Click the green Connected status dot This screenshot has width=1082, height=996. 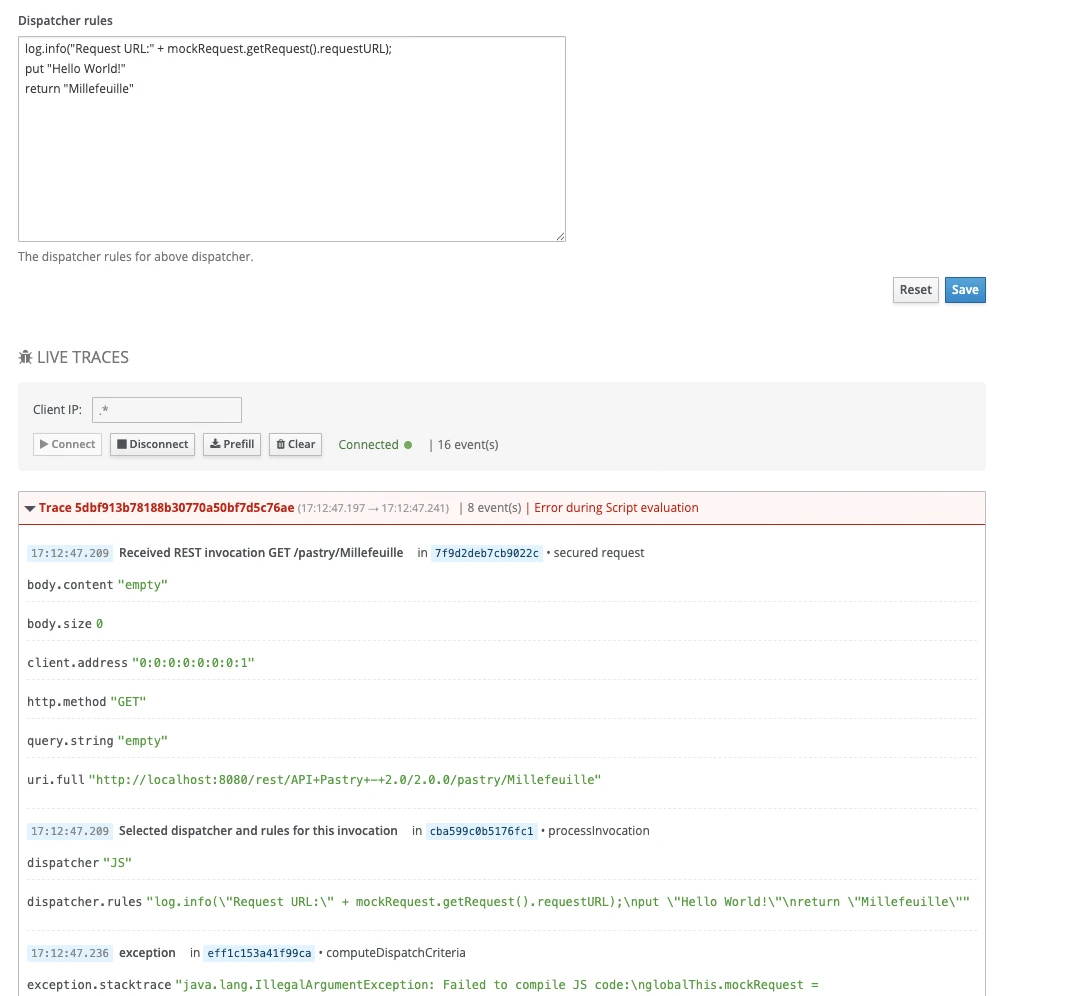coord(408,445)
